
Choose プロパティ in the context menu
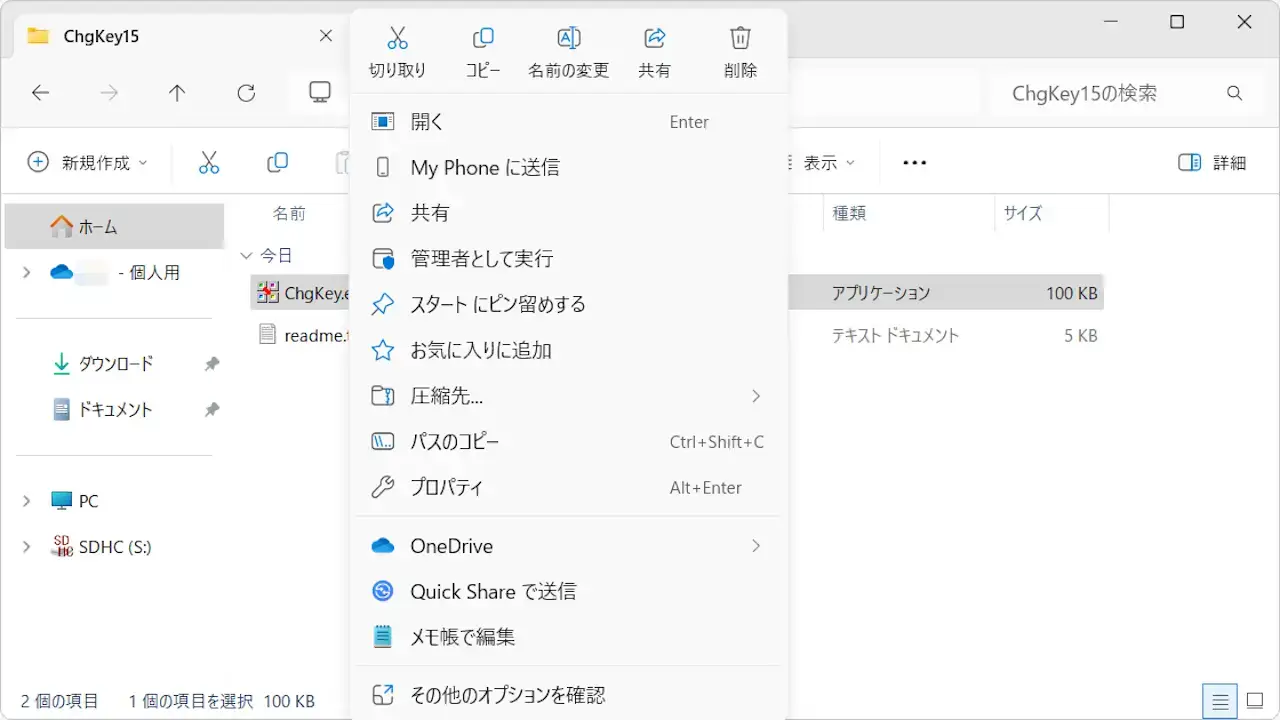pyautogui.click(x=447, y=488)
